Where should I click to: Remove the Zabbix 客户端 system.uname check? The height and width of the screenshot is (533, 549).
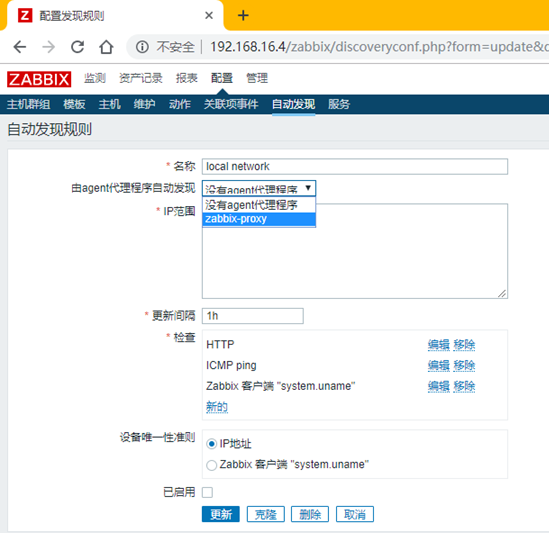(x=464, y=386)
